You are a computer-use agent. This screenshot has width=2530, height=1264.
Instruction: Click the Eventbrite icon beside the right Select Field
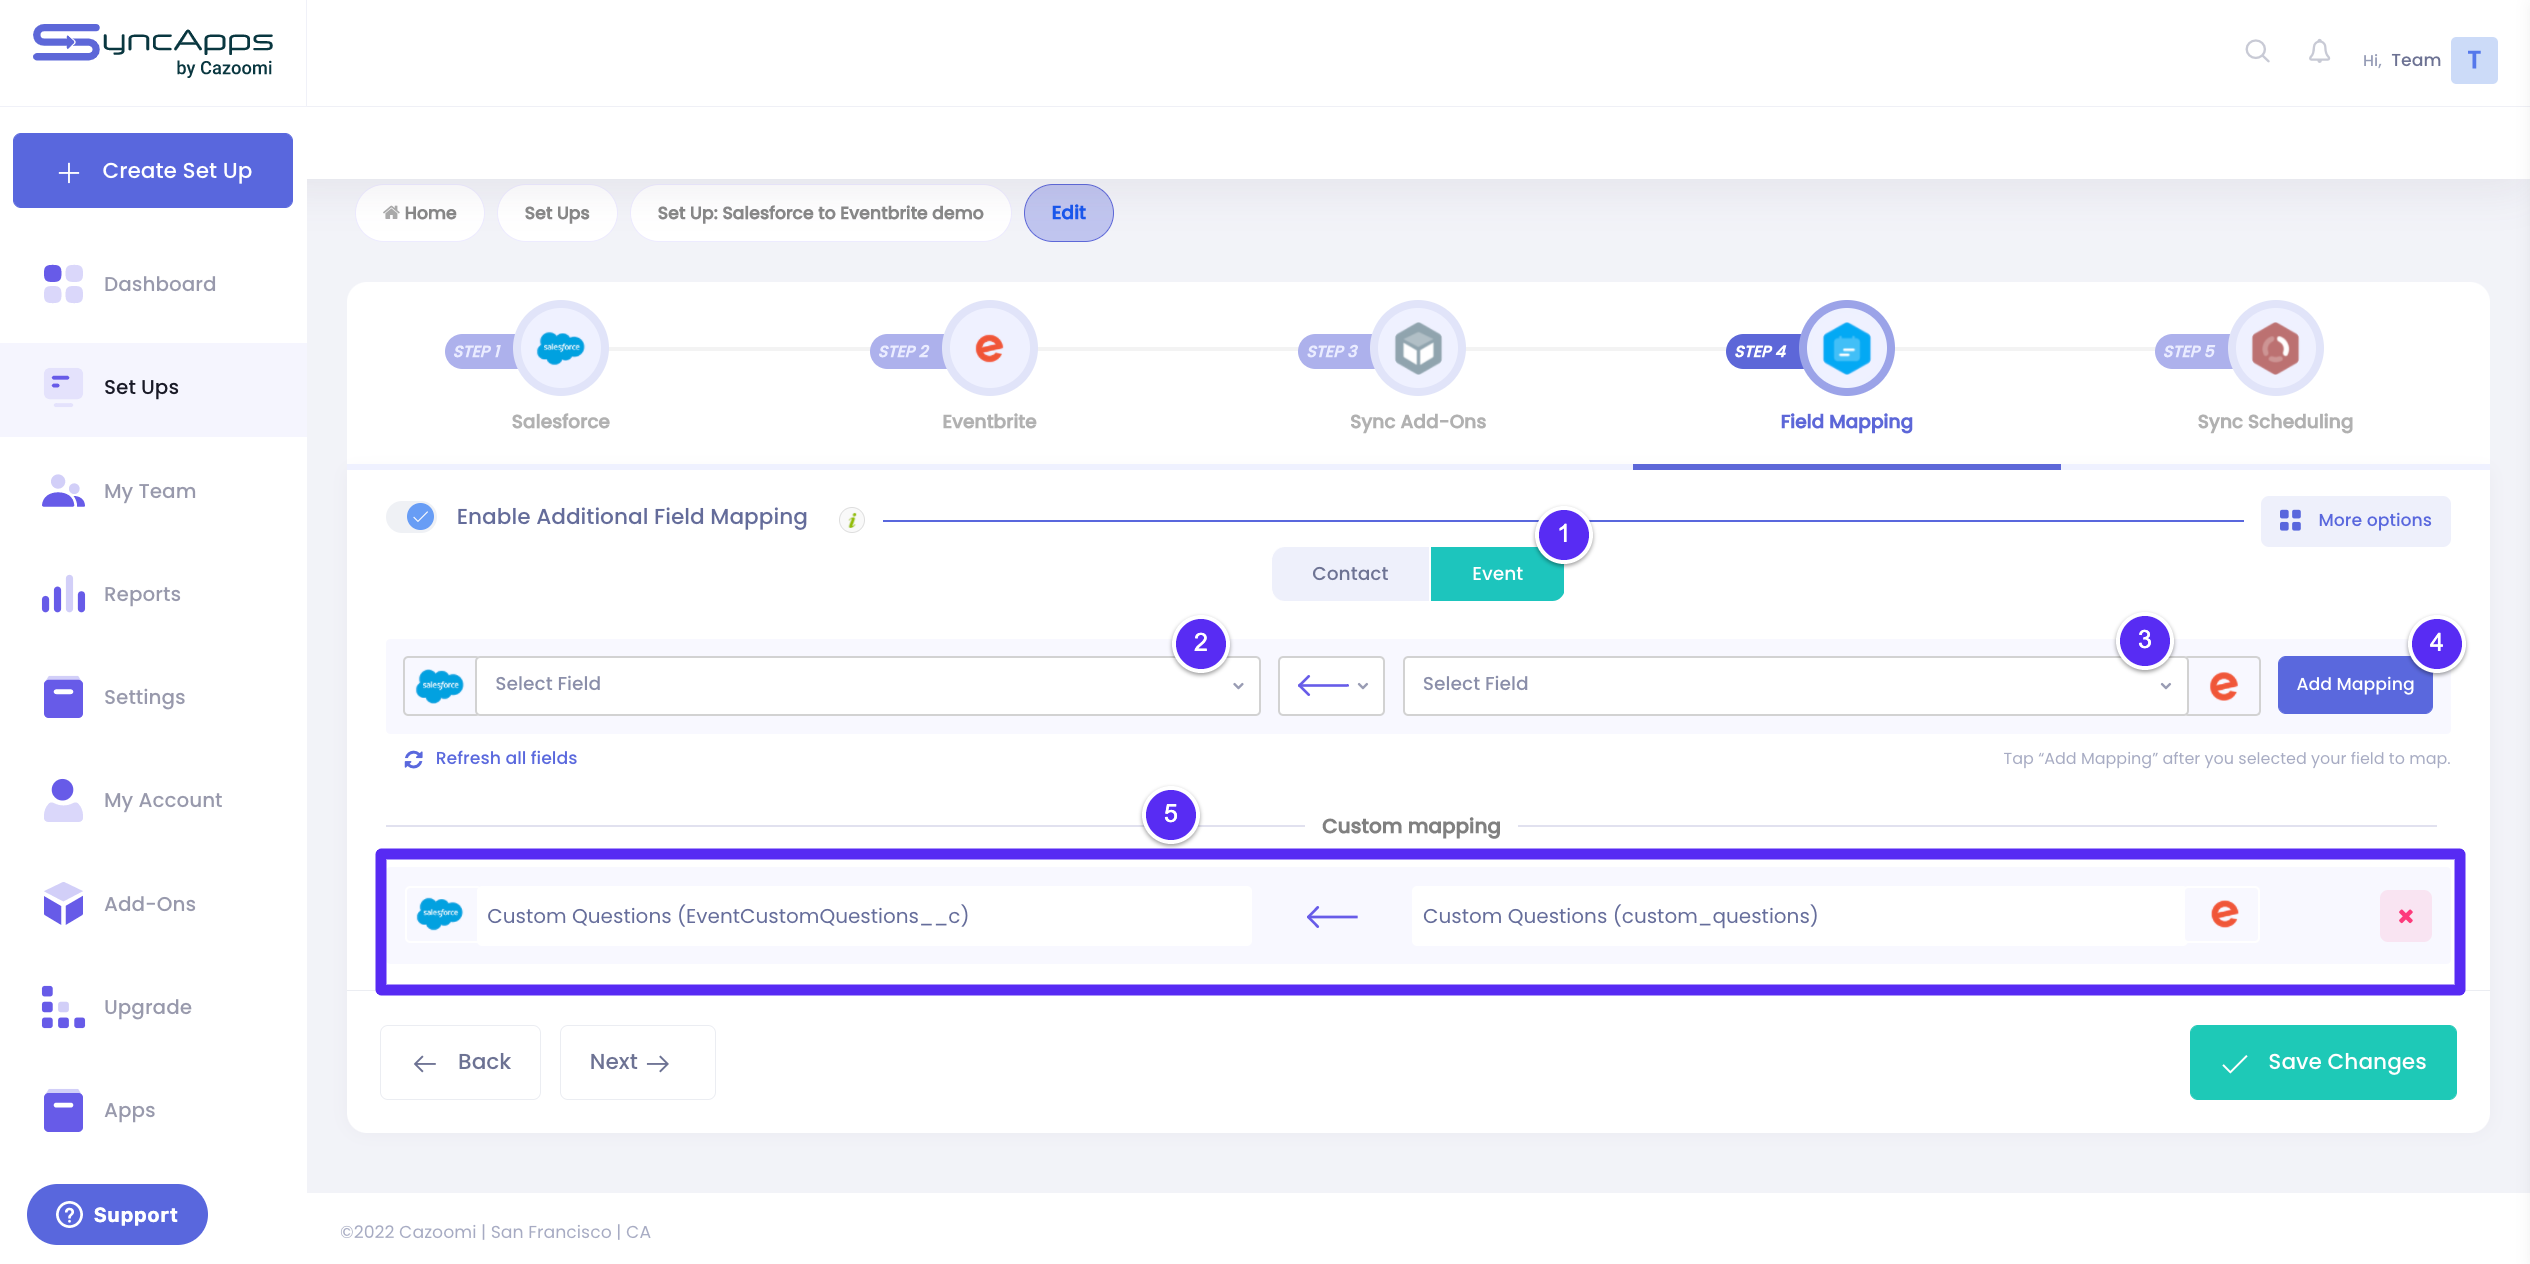pyautogui.click(x=2224, y=685)
